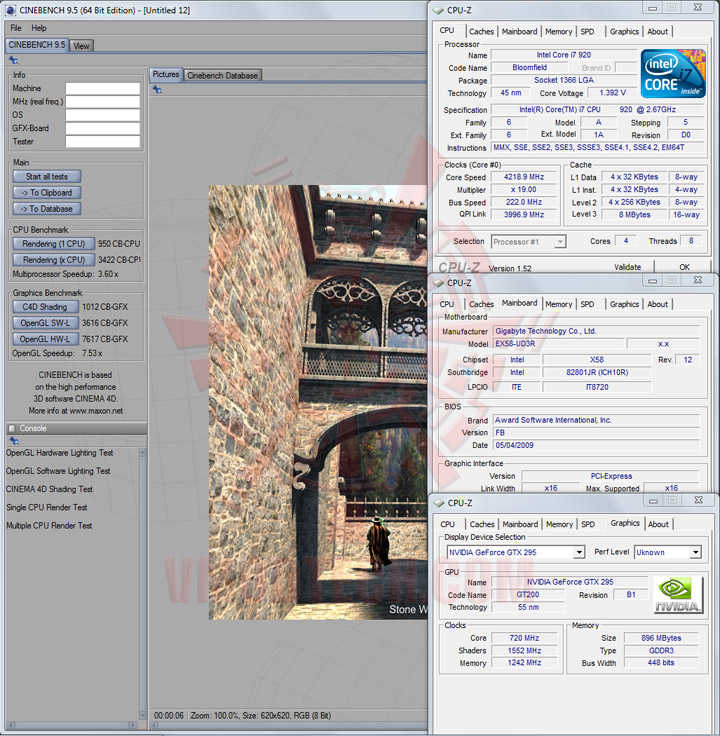Image resolution: width=720 pixels, height=736 pixels.
Task: Click the rendered Stone Wall picture
Action: [318, 402]
